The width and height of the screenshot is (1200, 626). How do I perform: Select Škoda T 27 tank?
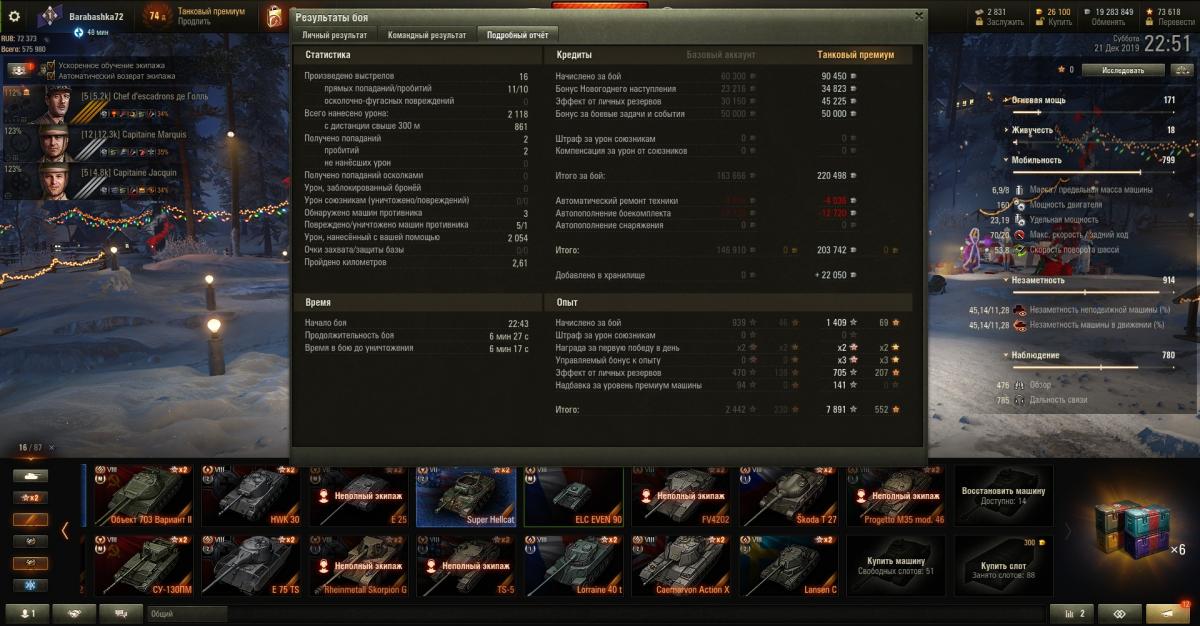(x=789, y=496)
